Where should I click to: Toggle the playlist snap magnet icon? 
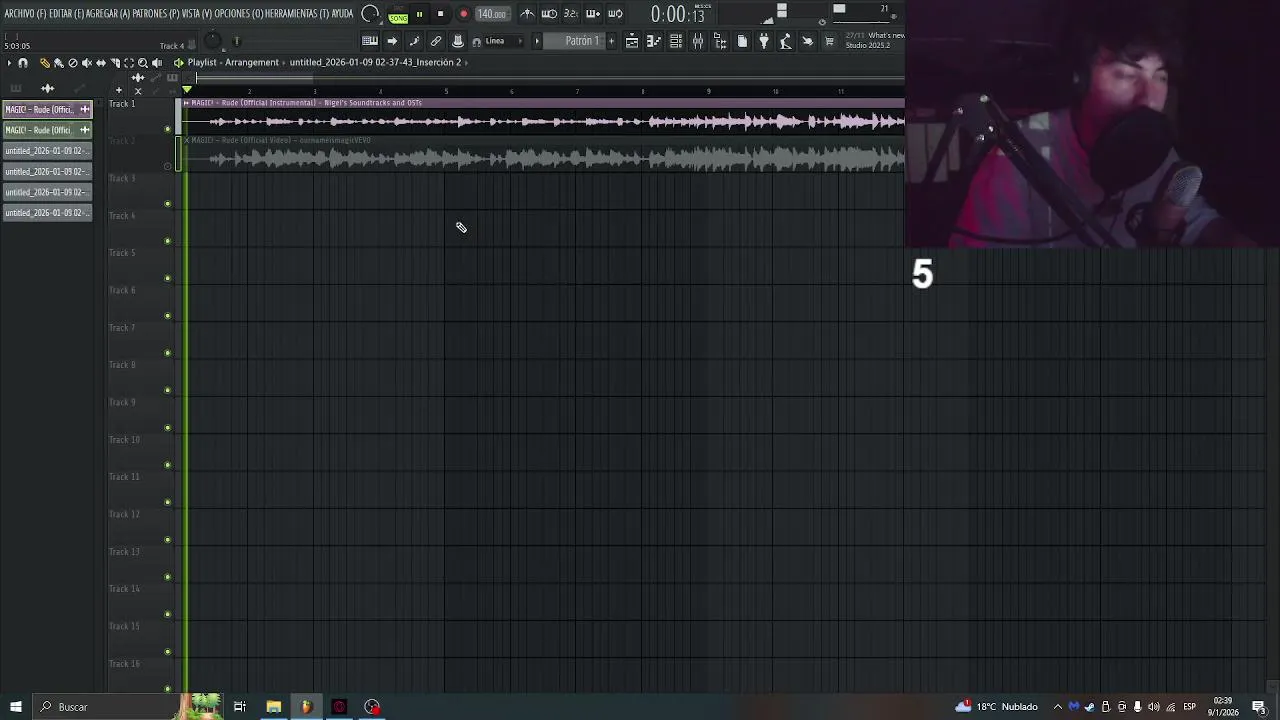point(23,63)
